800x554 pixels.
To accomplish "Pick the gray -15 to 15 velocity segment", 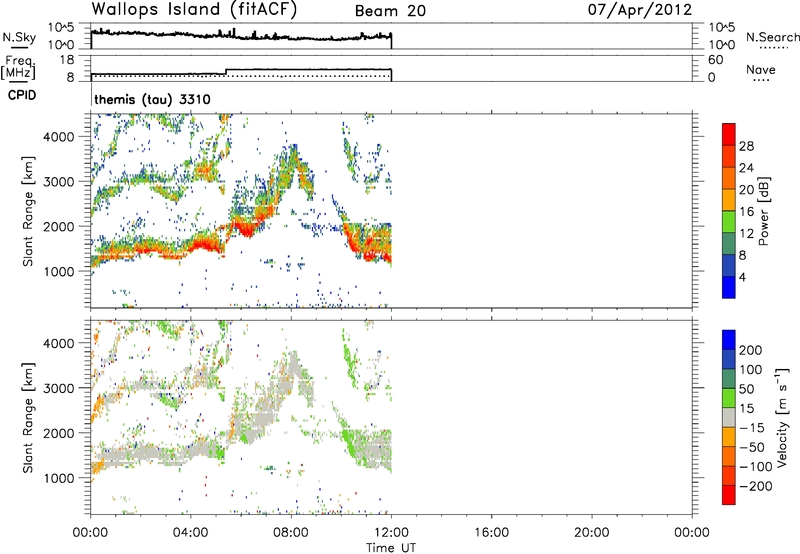I will (x=729, y=417).
